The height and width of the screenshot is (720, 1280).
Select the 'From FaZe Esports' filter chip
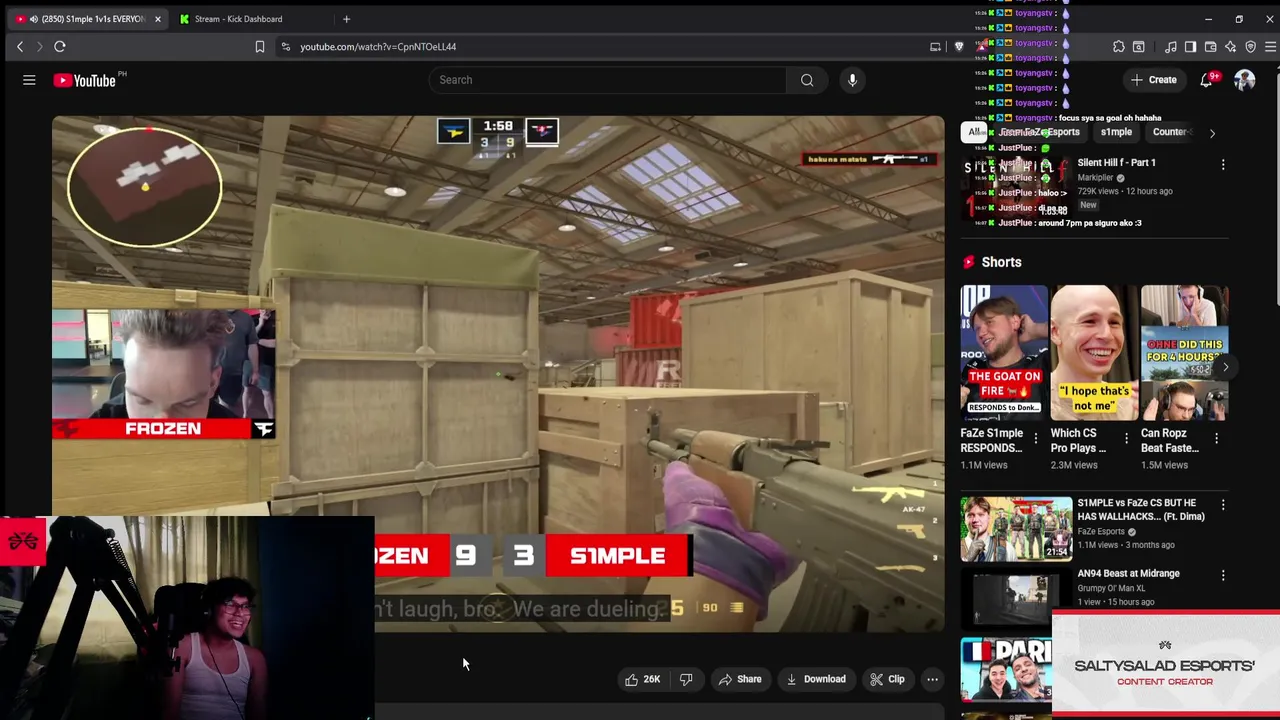coord(1040,132)
